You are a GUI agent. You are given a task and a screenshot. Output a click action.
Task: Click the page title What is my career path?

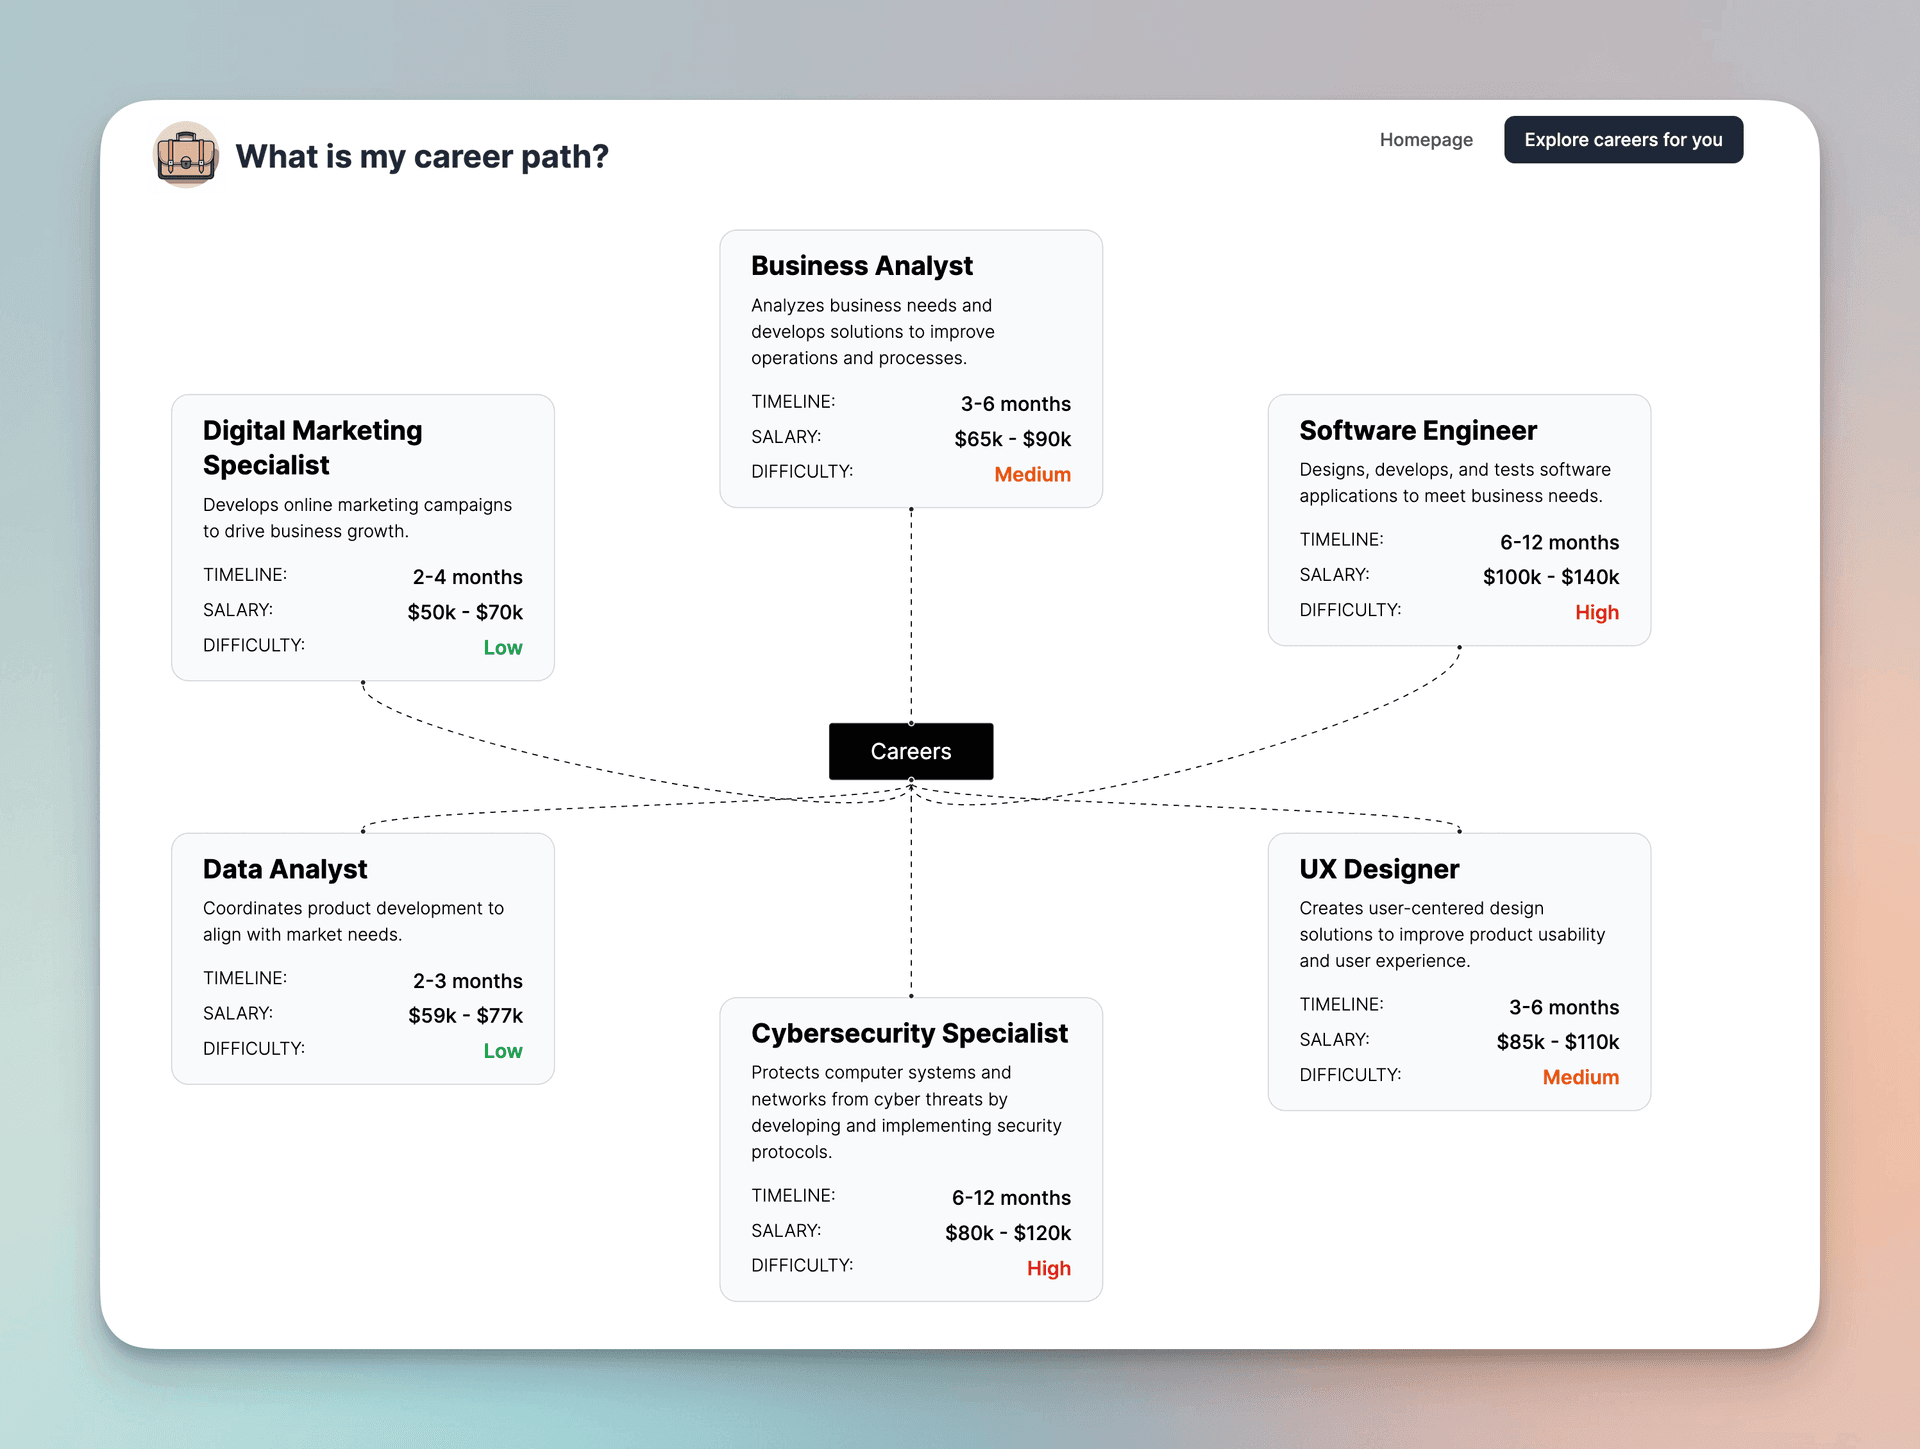(421, 156)
